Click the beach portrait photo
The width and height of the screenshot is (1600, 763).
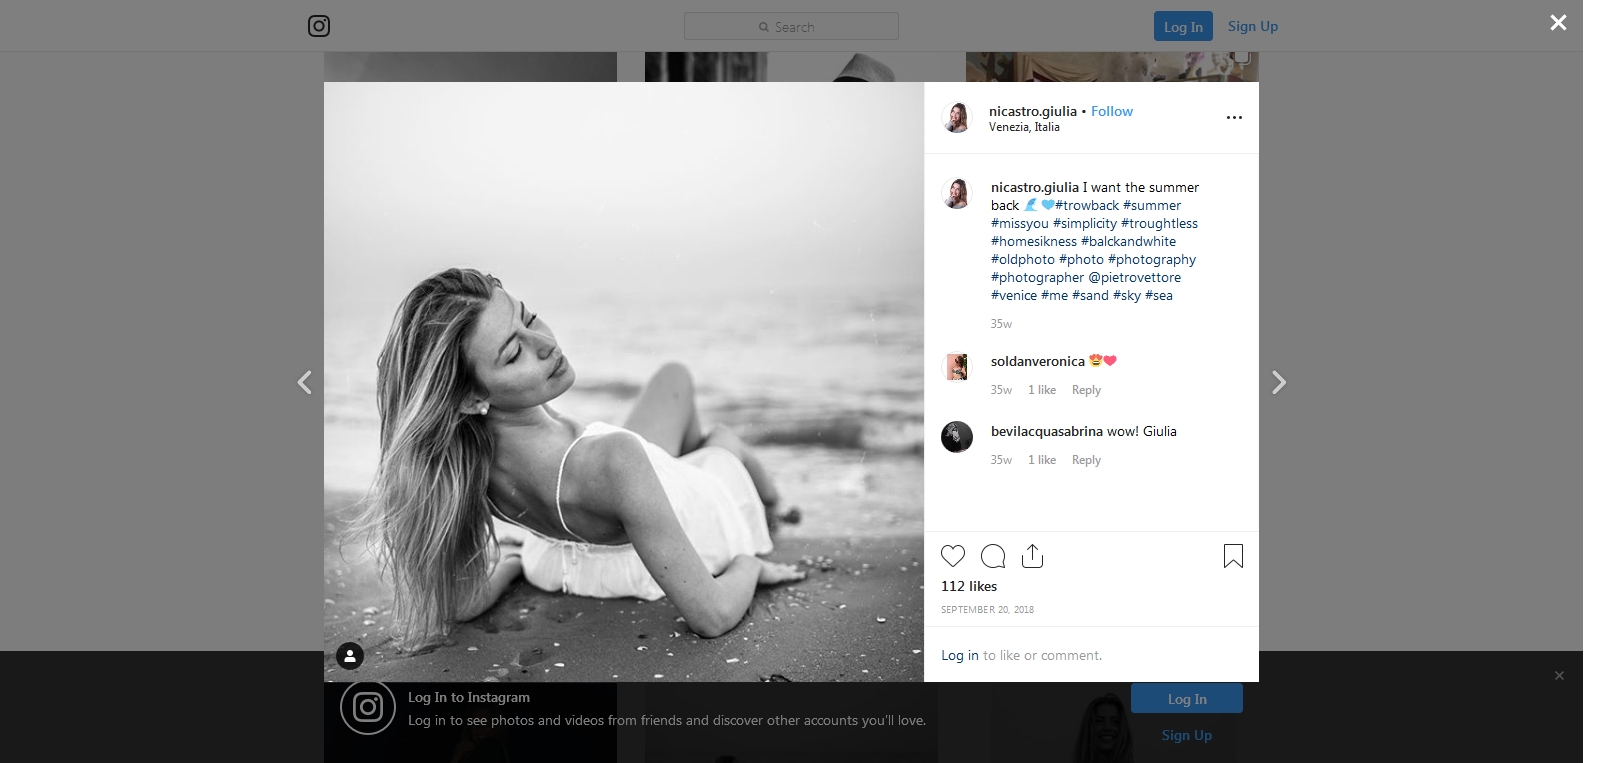pyautogui.click(x=624, y=382)
